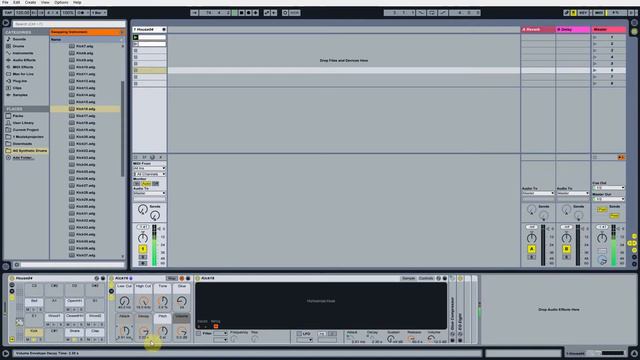Click the House04 track title header
Image resolution: width=640 pixels, height=360 pixels.
tap(149, 29)
